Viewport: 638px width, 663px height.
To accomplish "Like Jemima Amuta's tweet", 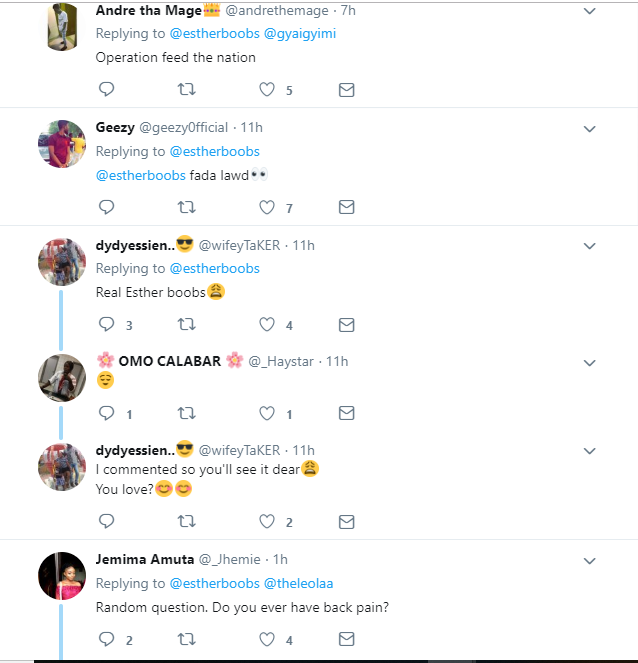I will click(267, 639).
